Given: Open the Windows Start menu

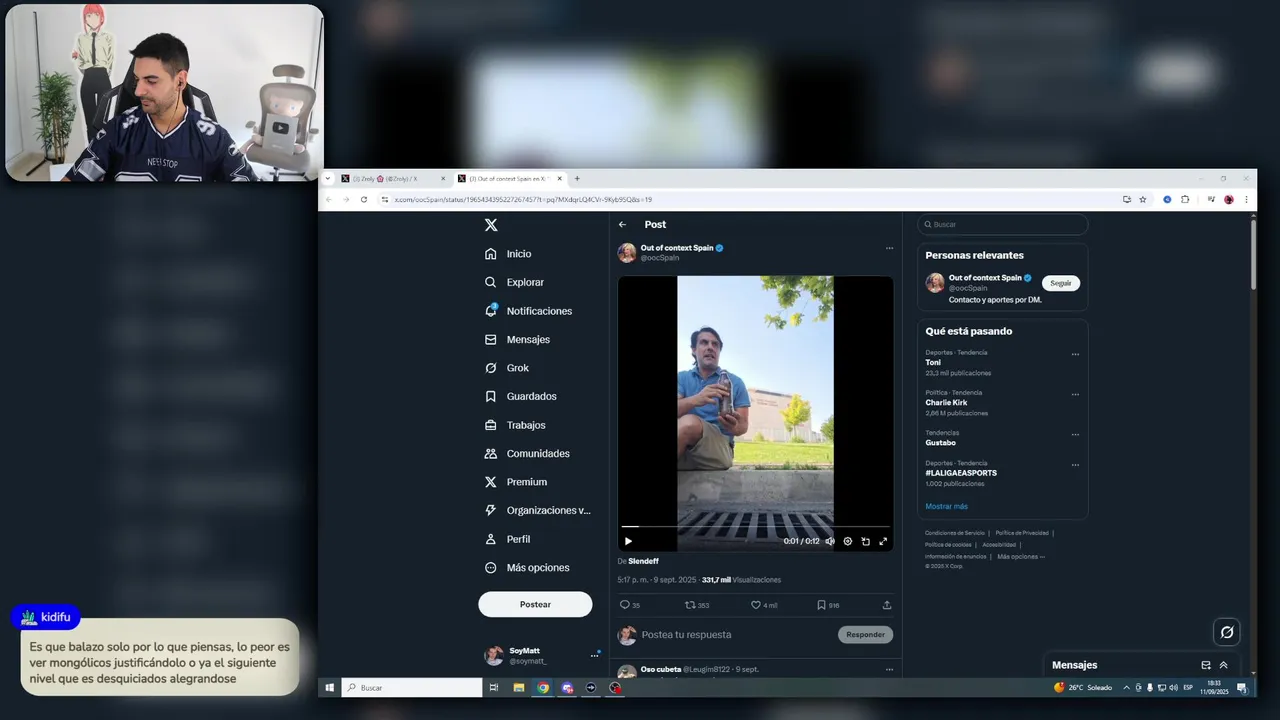Looking at the screenshot, I should (x=328, y=688).
